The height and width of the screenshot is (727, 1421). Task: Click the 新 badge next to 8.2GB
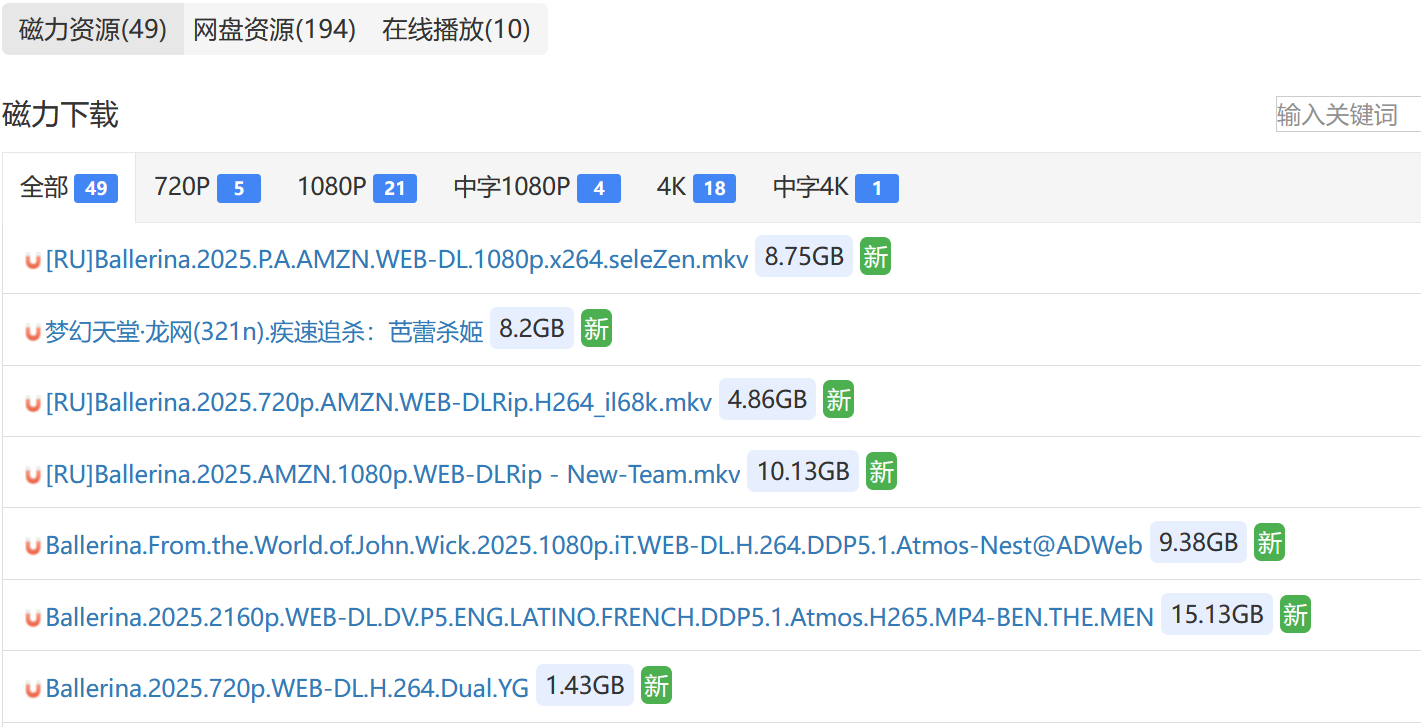tap(596, 329)
